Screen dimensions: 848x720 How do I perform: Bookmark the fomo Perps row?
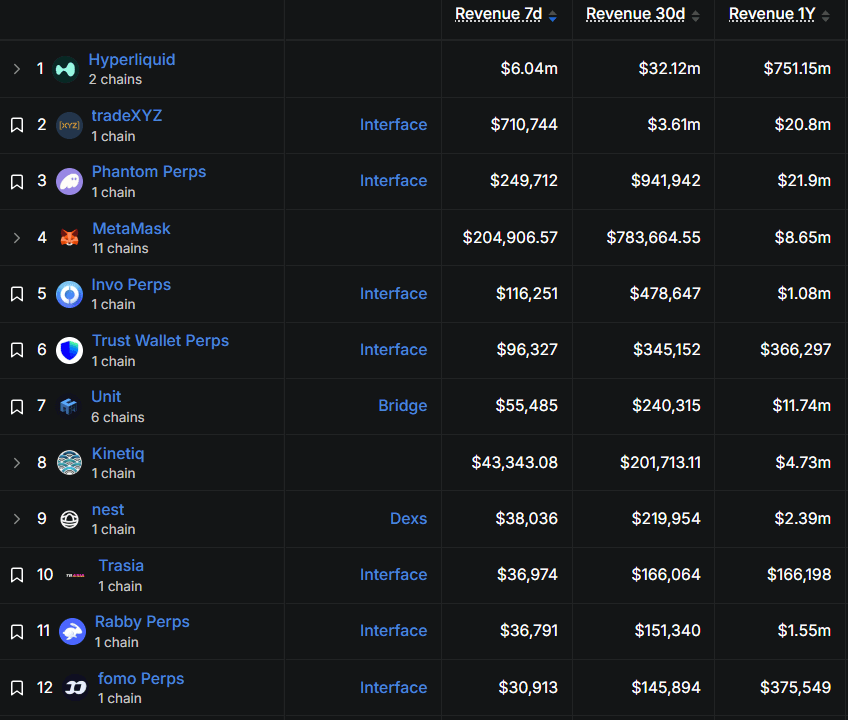click(x=17, y=688)
